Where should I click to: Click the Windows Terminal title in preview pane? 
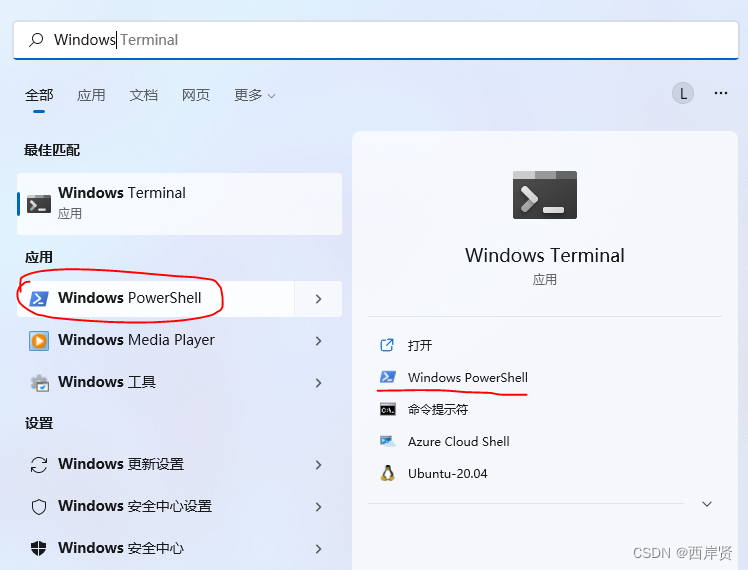click(545, 256)
